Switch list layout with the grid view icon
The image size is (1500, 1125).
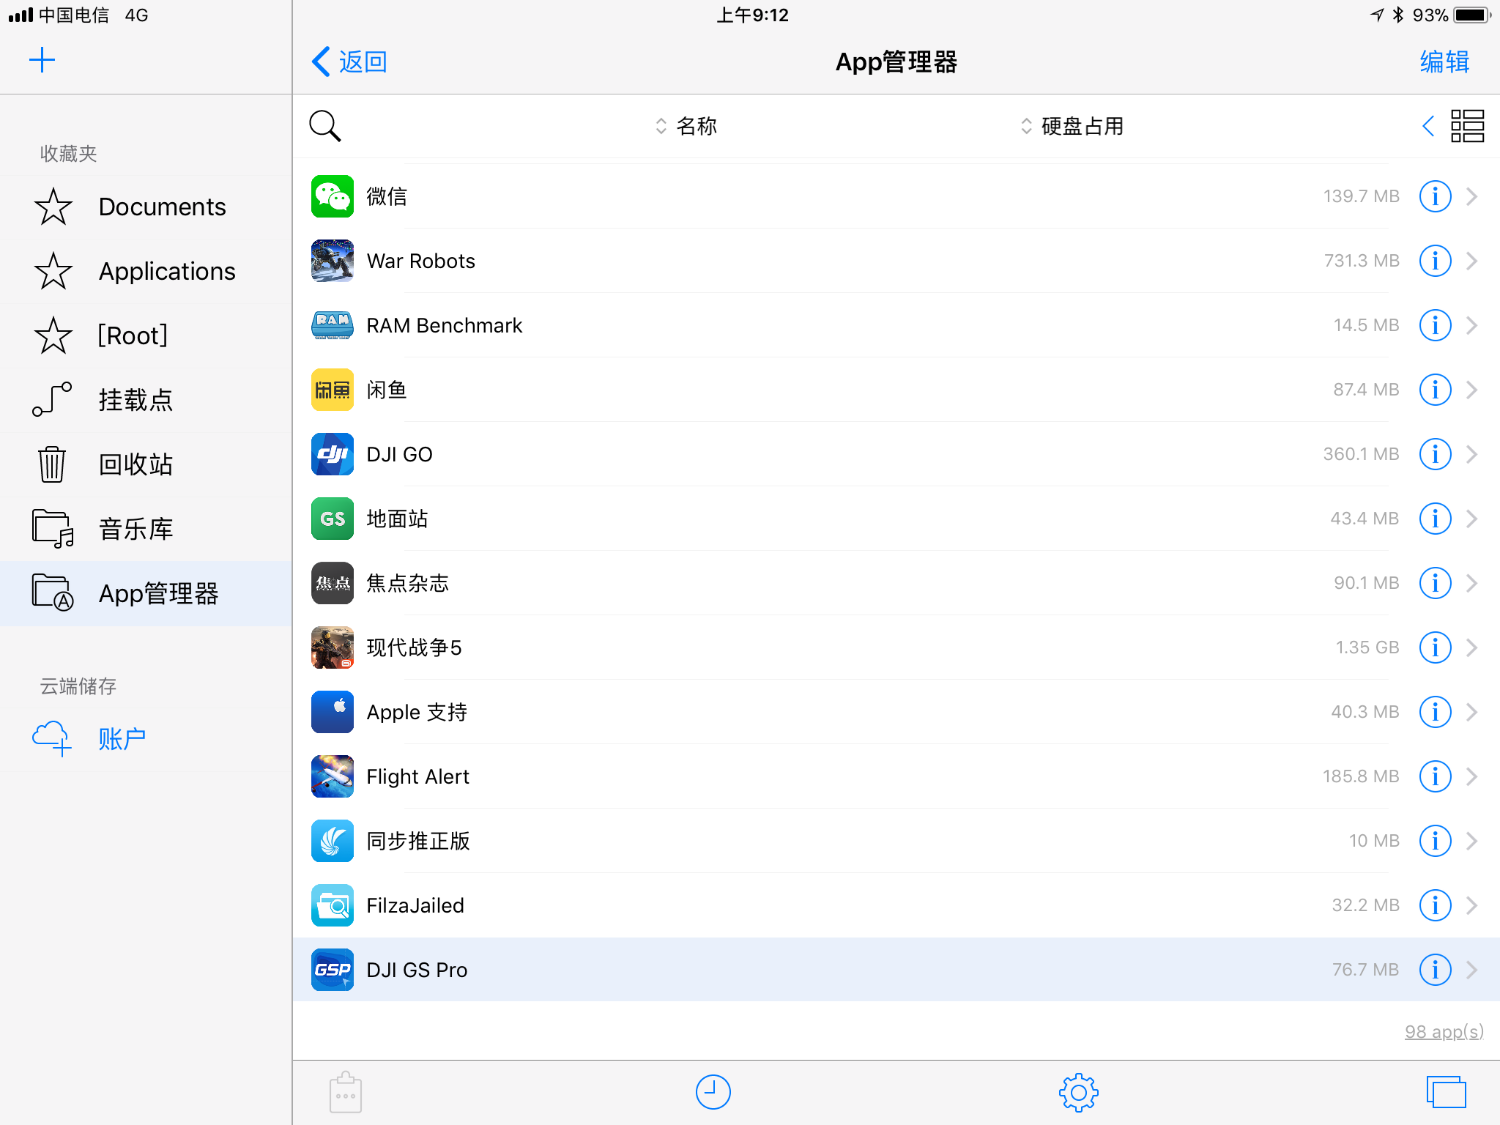(1467, 126)
